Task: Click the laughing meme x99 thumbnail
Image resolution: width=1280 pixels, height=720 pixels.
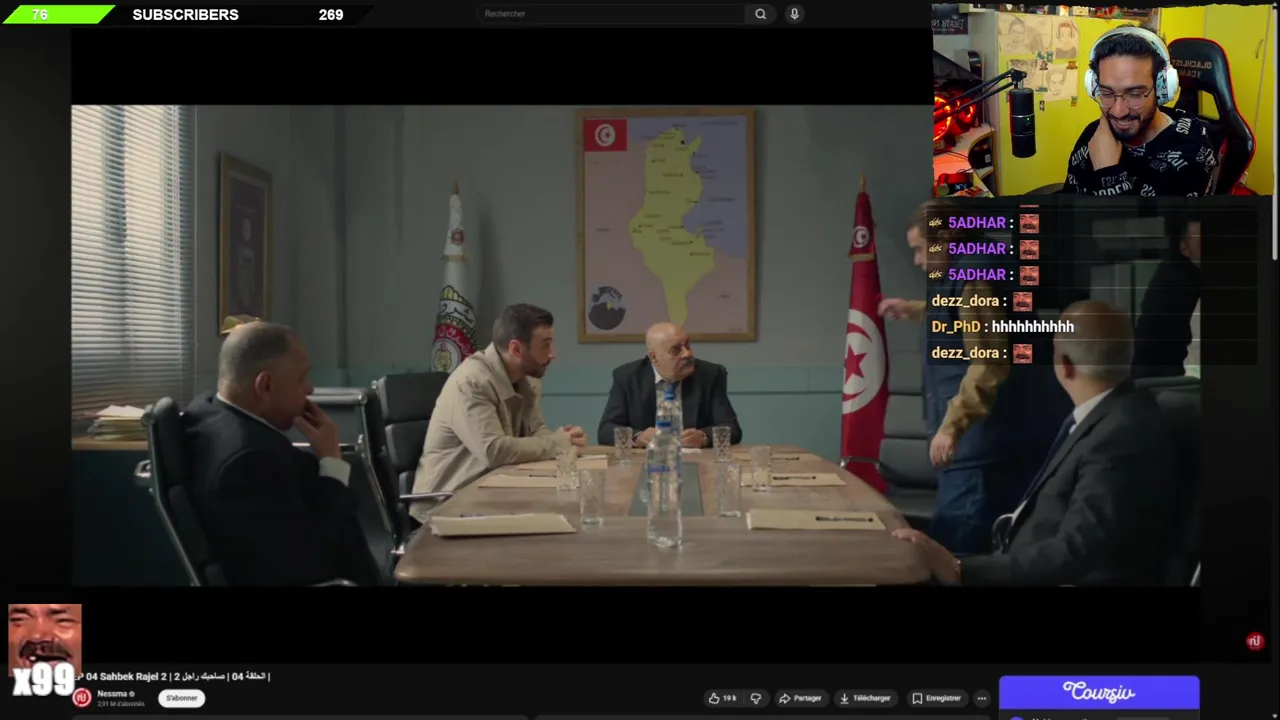Action: click(44, 650)
